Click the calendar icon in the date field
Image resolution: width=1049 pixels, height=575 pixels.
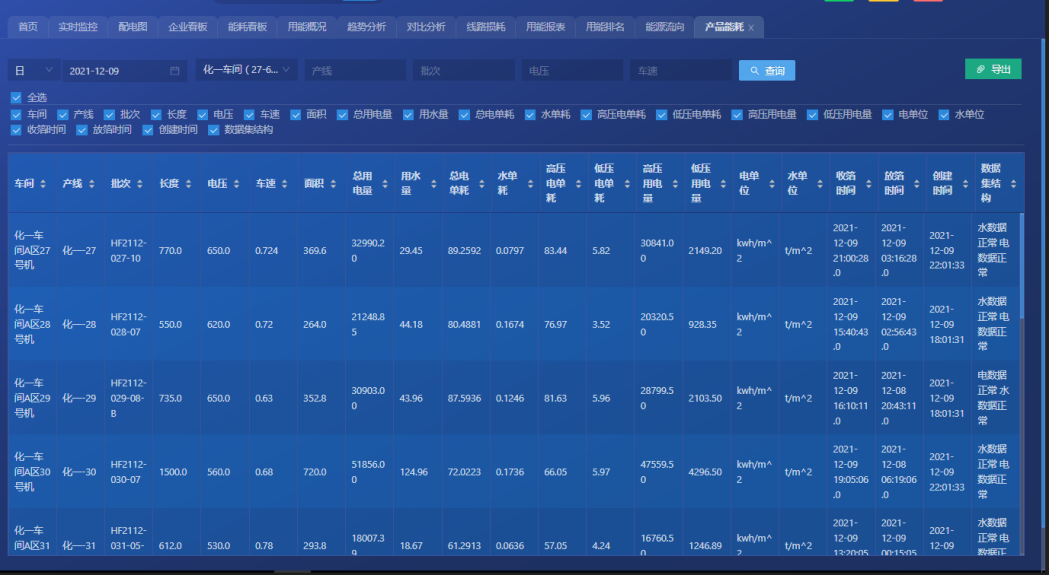[175, 71]
